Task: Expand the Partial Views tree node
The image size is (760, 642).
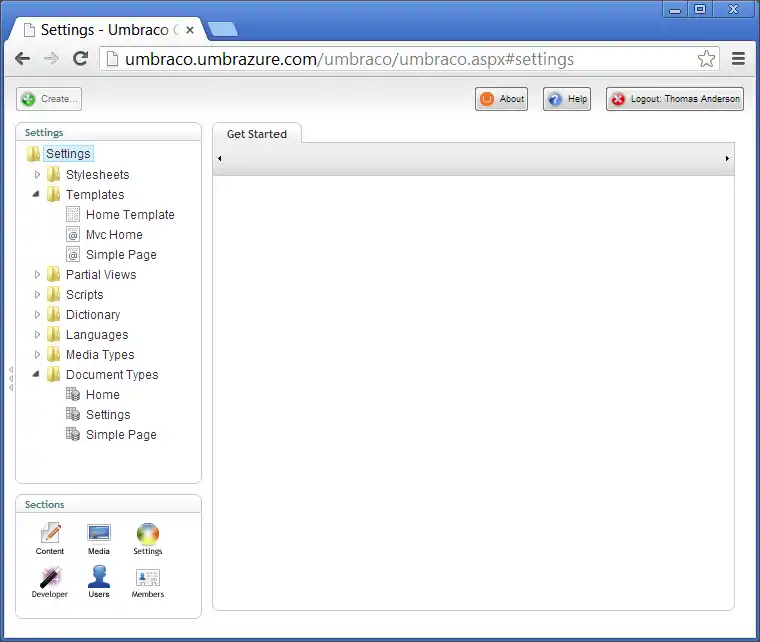Action: pyautogui.click(x=37, y=275)
